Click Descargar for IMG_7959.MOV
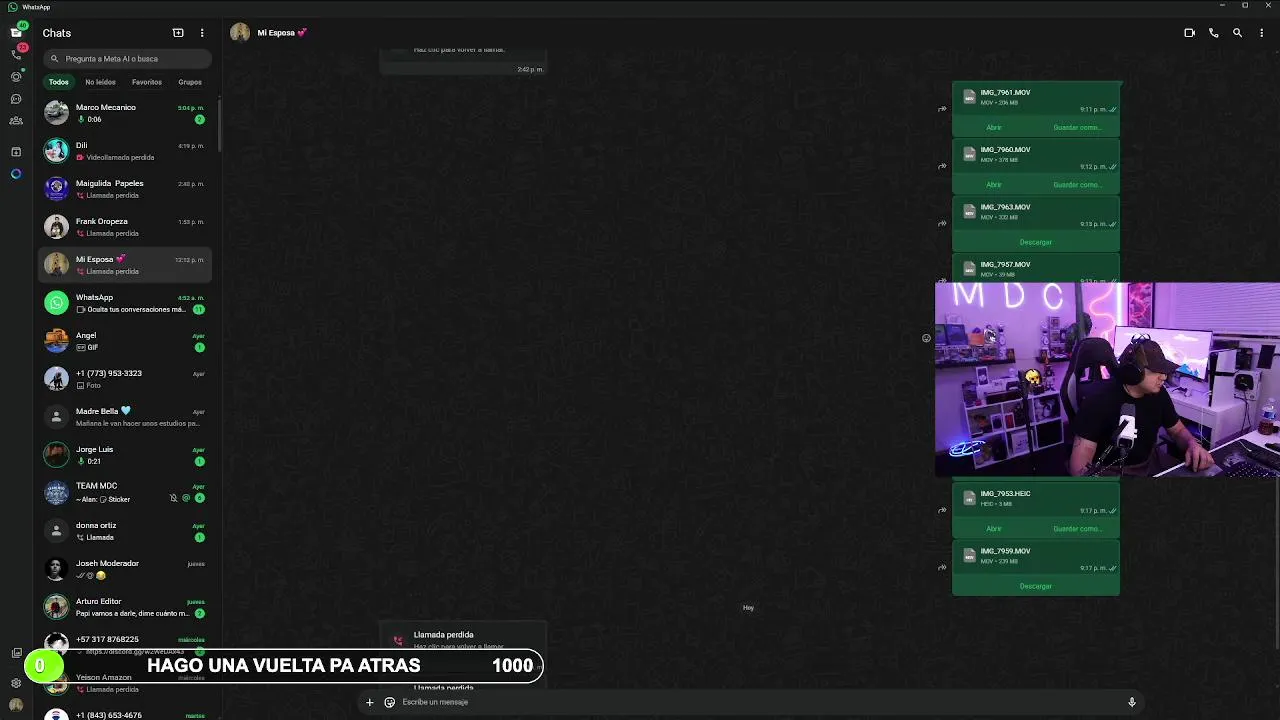 coord(1035,586)
